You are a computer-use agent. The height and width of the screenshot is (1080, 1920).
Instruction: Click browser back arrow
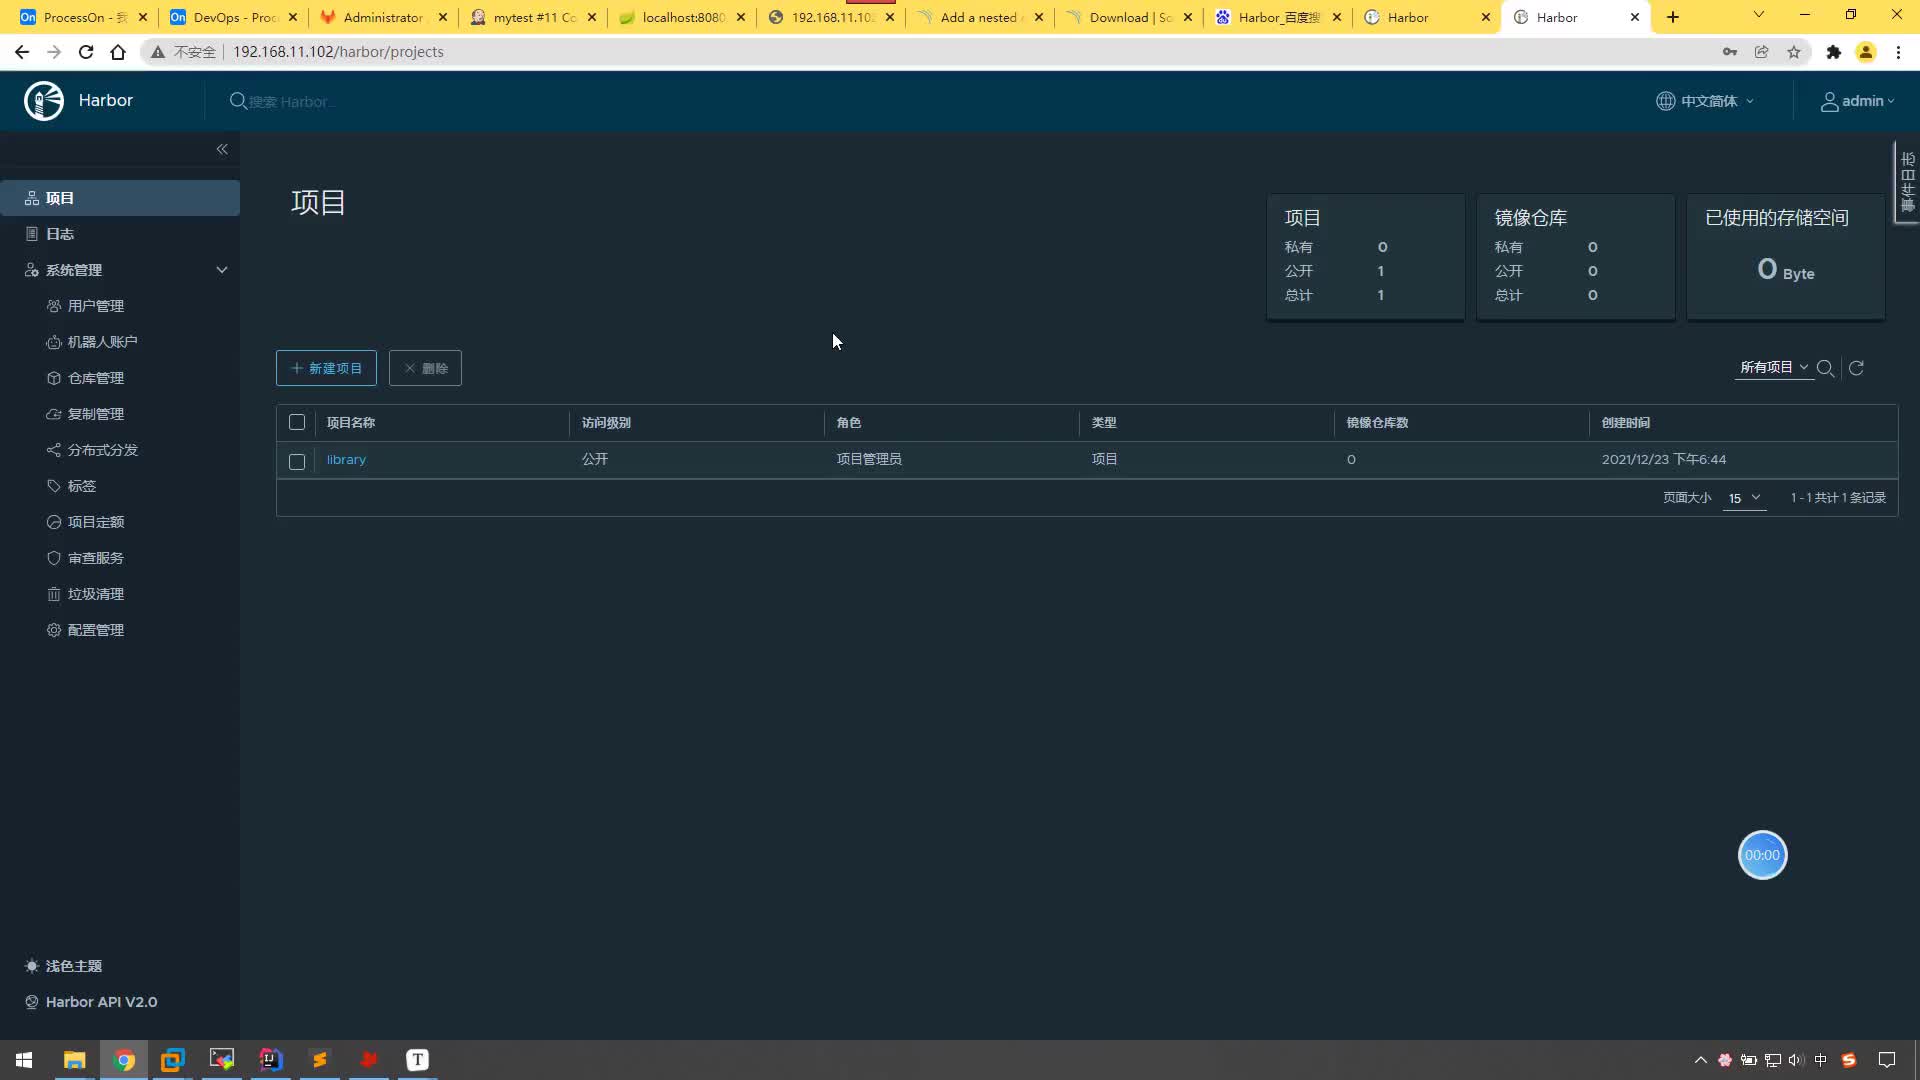(22, 52)
